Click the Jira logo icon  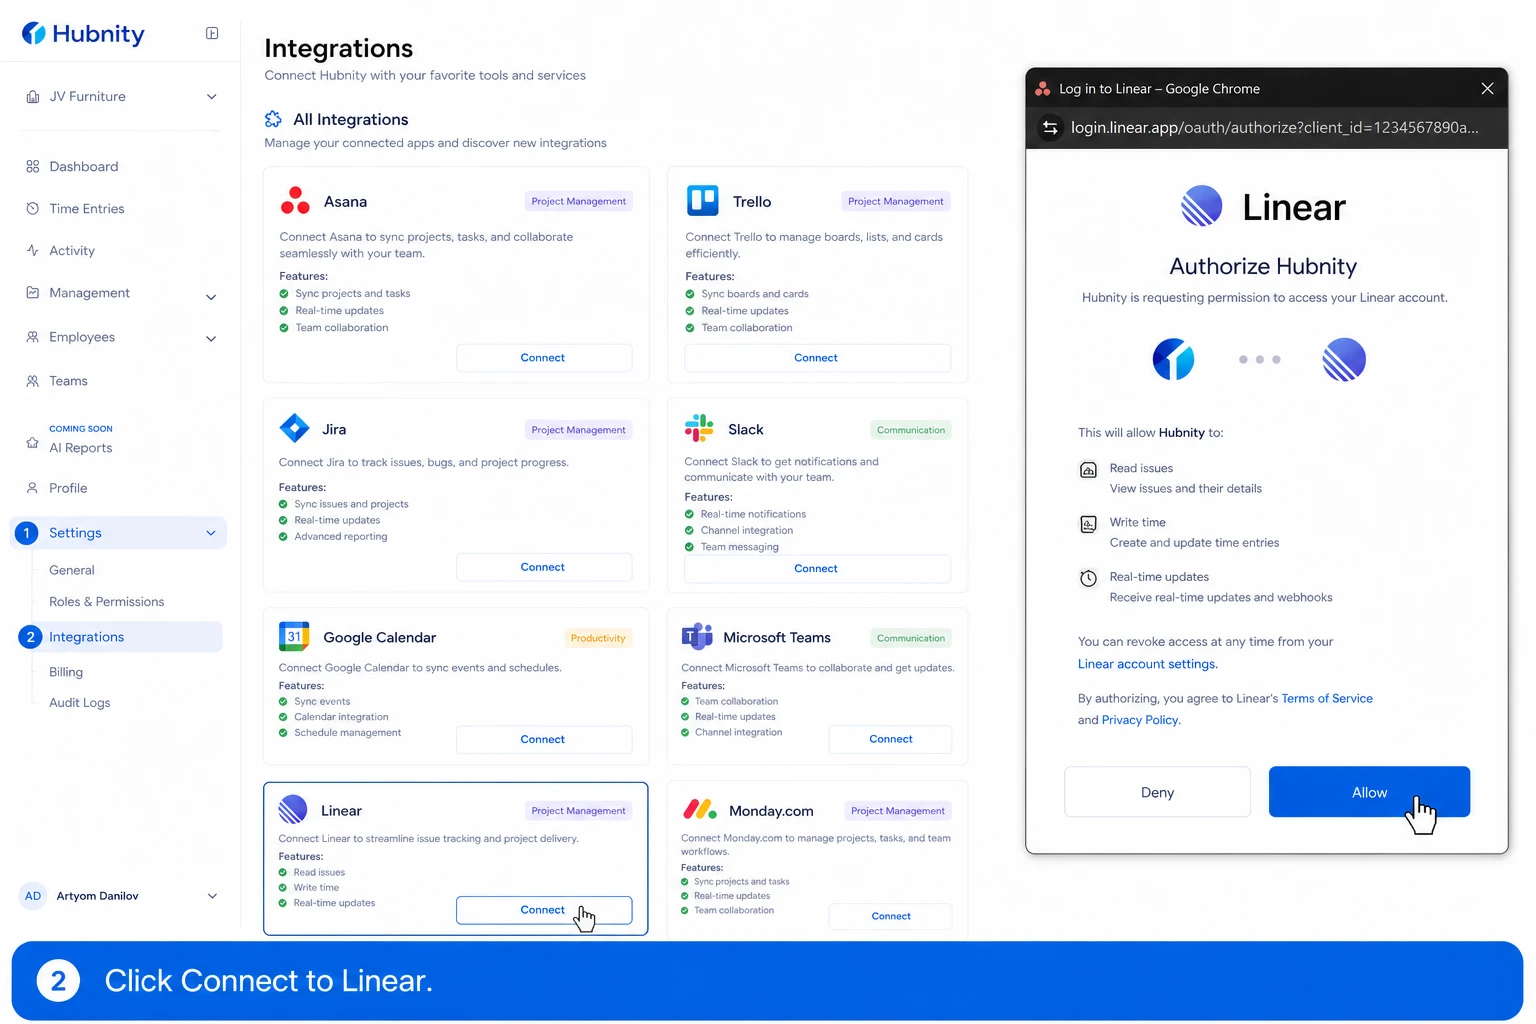click(x=294, y=428)
